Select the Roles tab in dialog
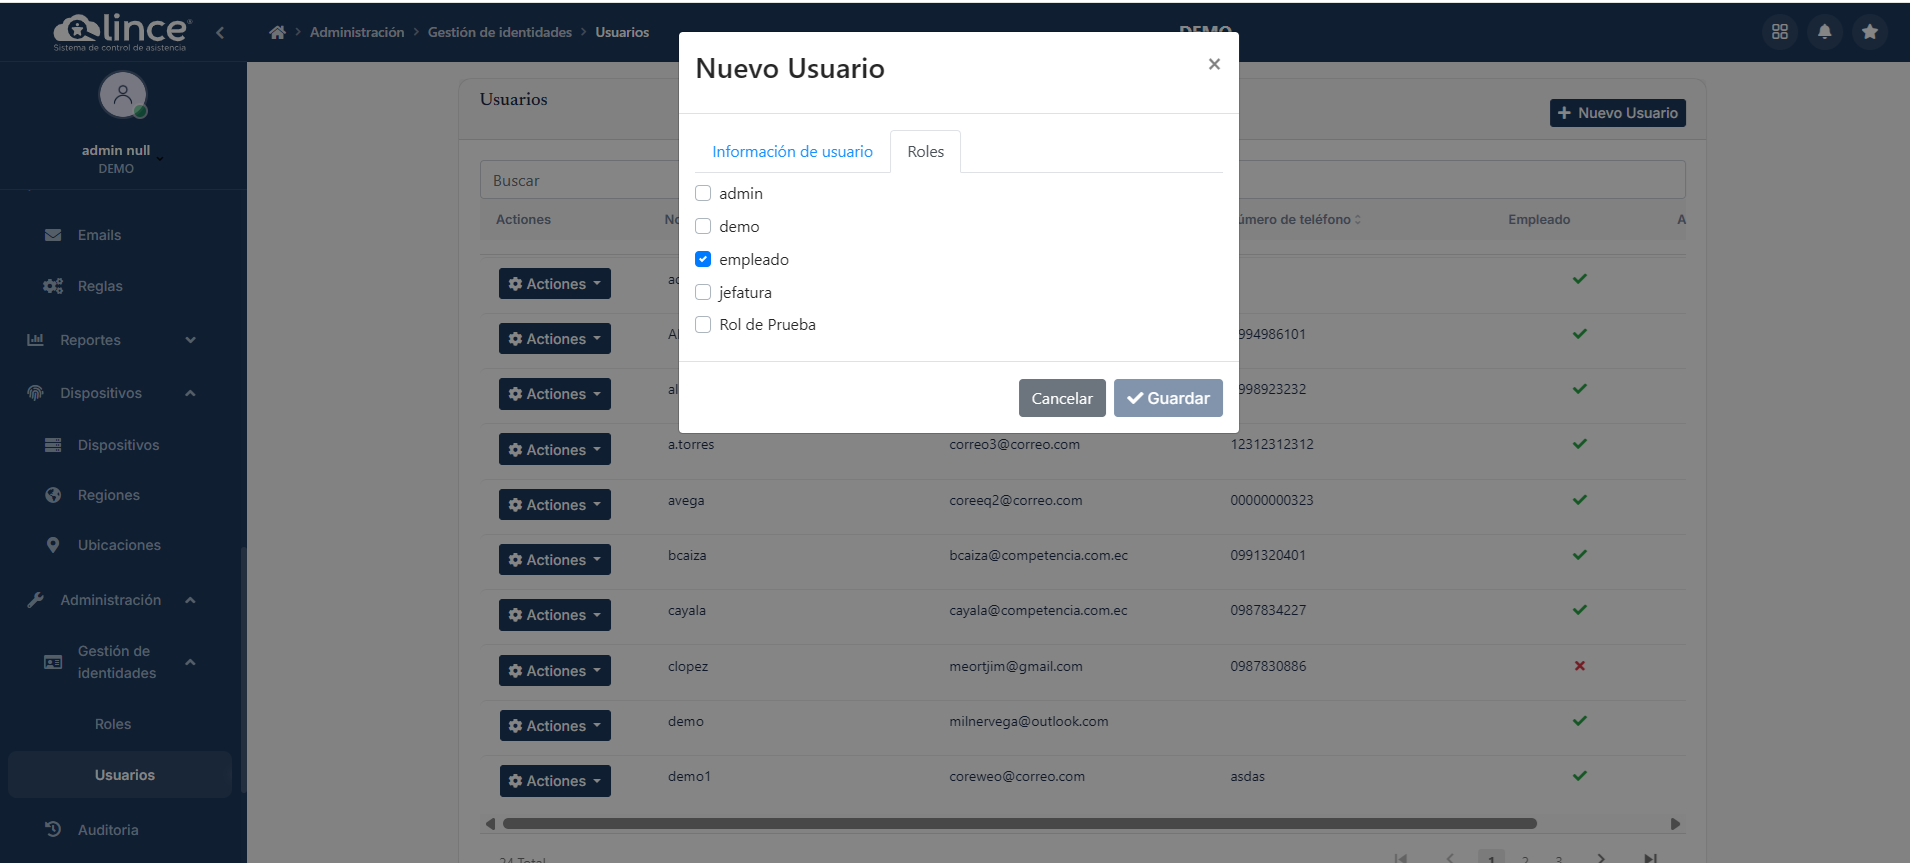1910x863 pixels. click(925, 151)
